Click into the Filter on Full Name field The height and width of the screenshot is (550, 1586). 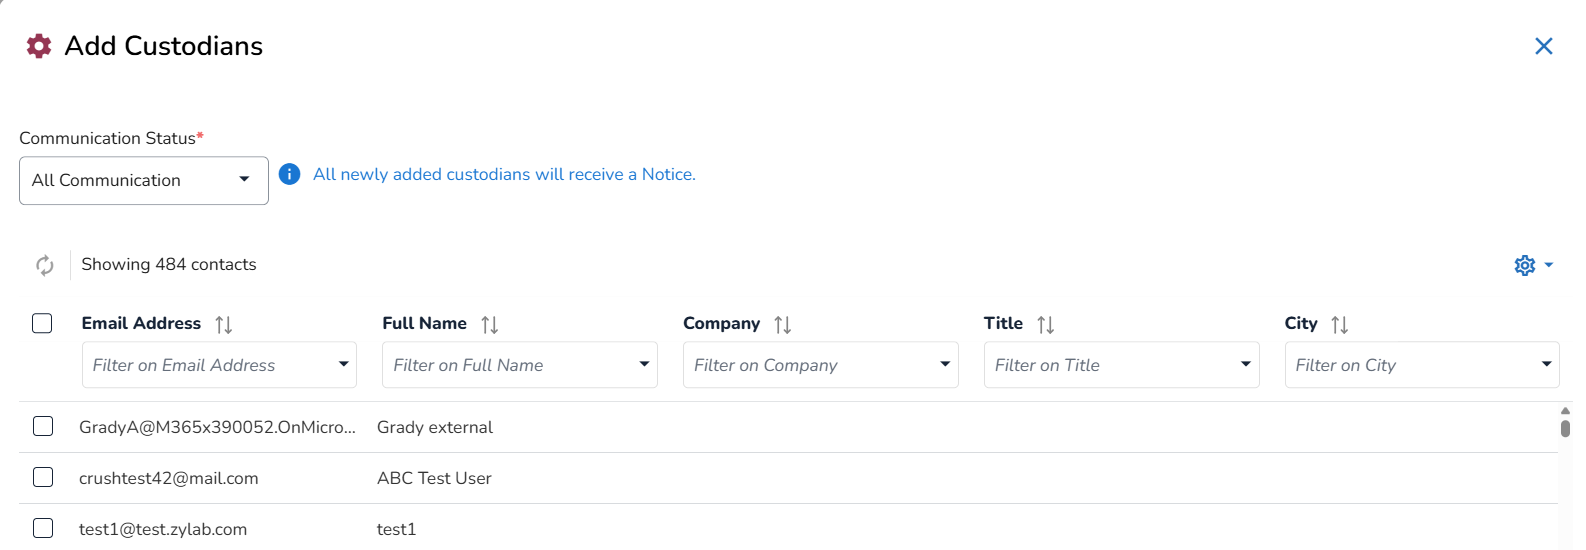pyautogui.click(x=506, y=365)
